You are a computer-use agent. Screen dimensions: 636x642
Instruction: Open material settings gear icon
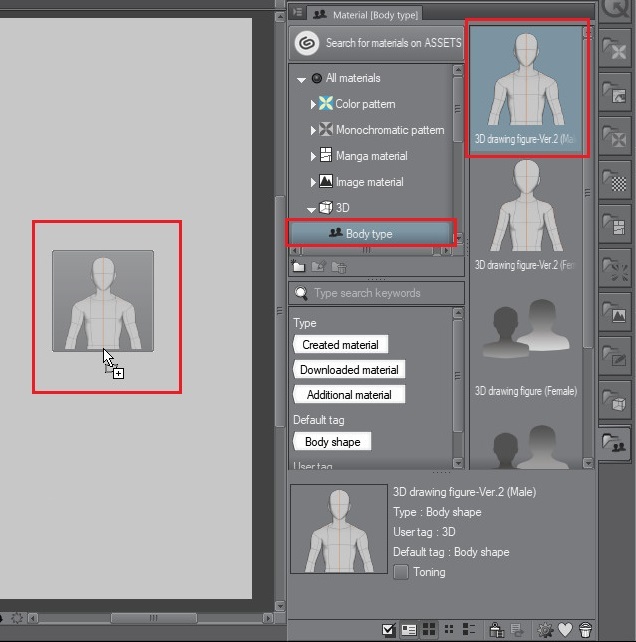(x=546, y=630)
